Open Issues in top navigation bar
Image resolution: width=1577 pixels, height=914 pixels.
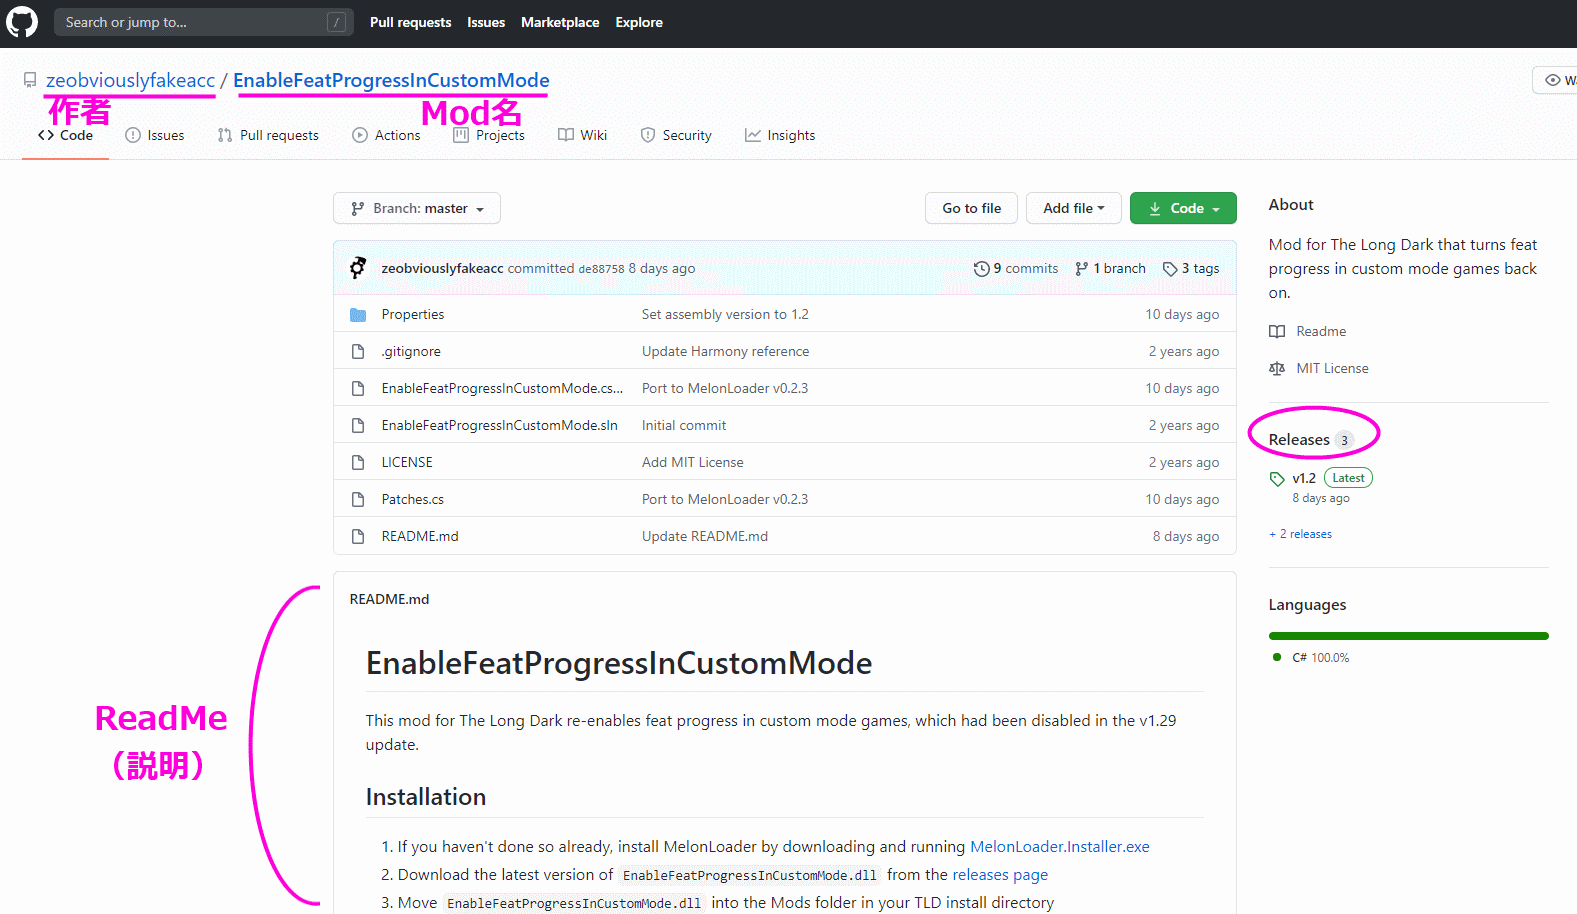pyautogui.click(x=486, y=22)
